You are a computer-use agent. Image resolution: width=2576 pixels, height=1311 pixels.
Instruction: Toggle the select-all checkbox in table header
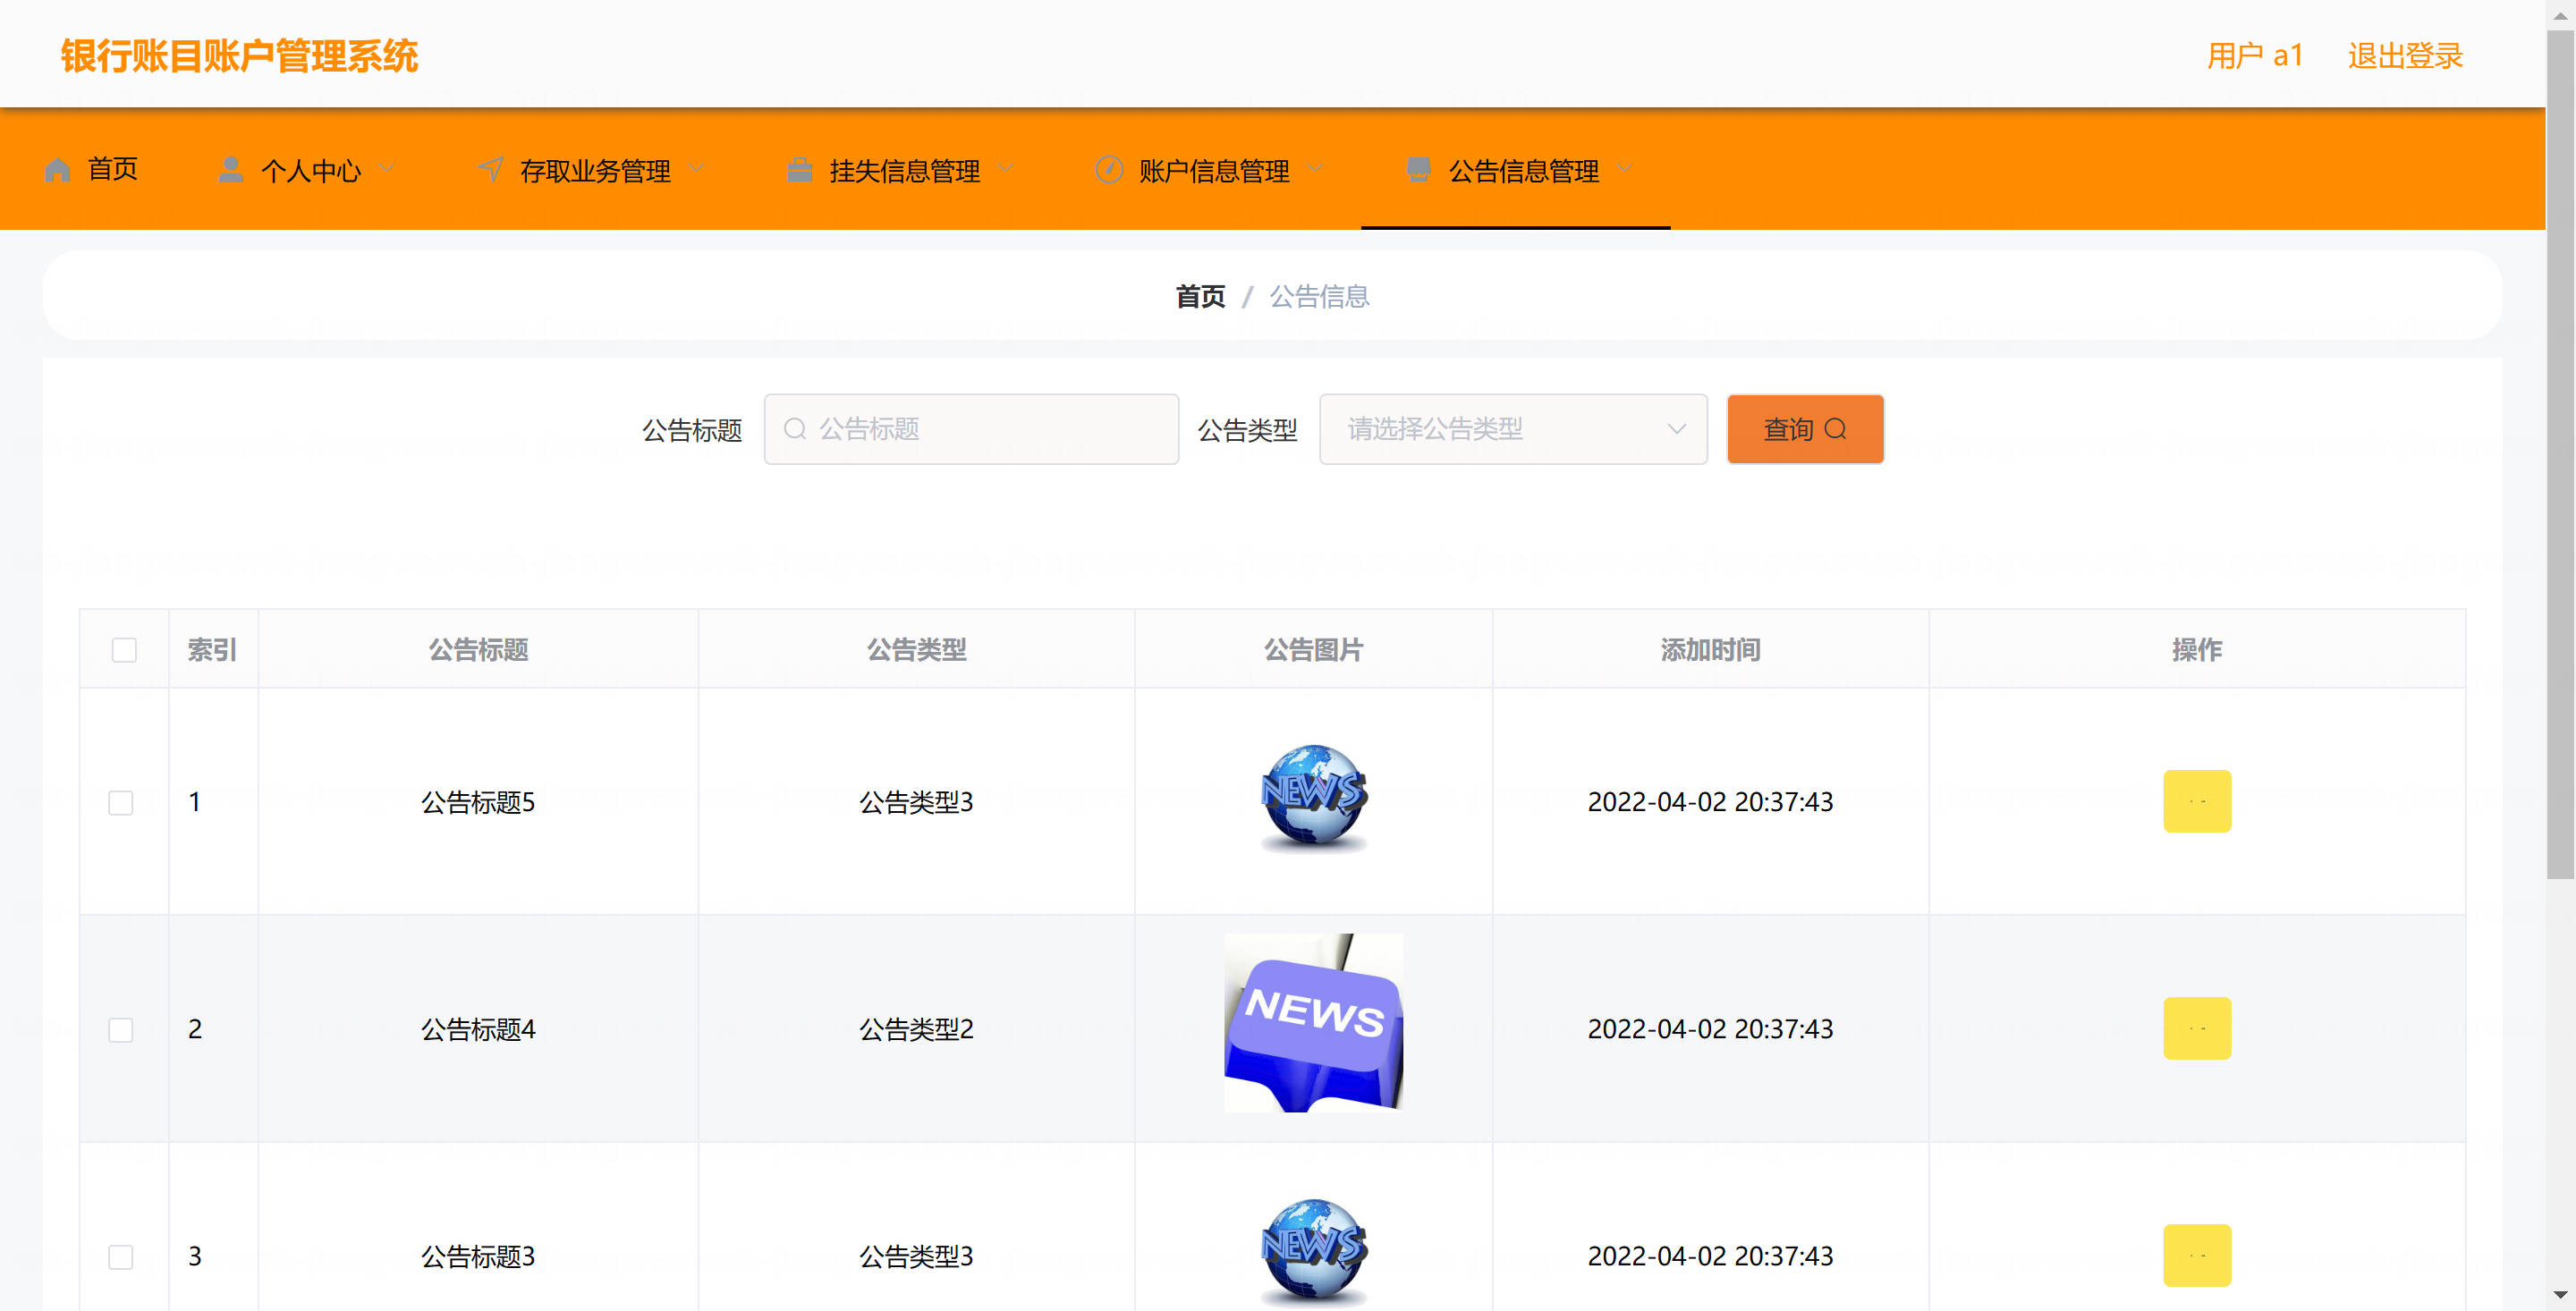pyautogui.click(x=124, y=650)
